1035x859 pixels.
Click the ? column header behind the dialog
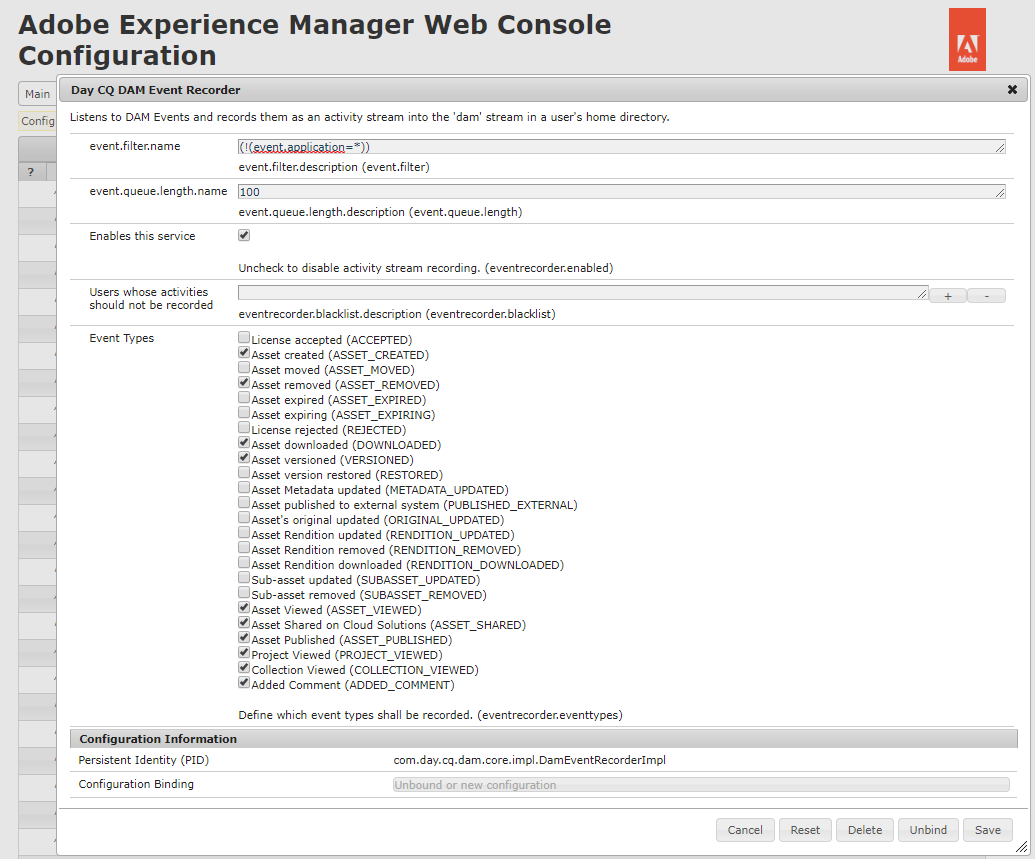(31, 171)
